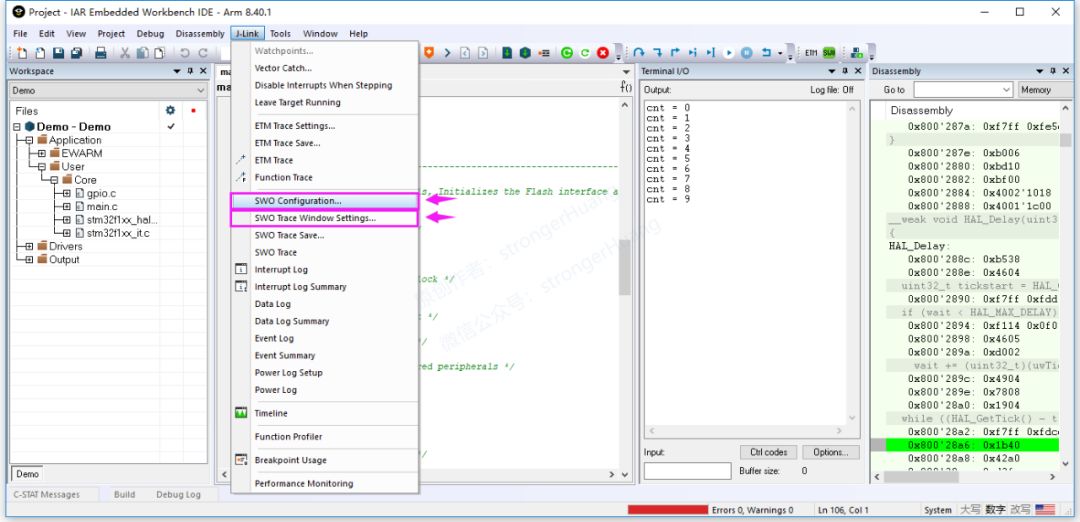Image resolution: width=1080 pixels, height=522 pixels.
Task: Click the green Download and Debug icon
Action: [x=567, y=53]
